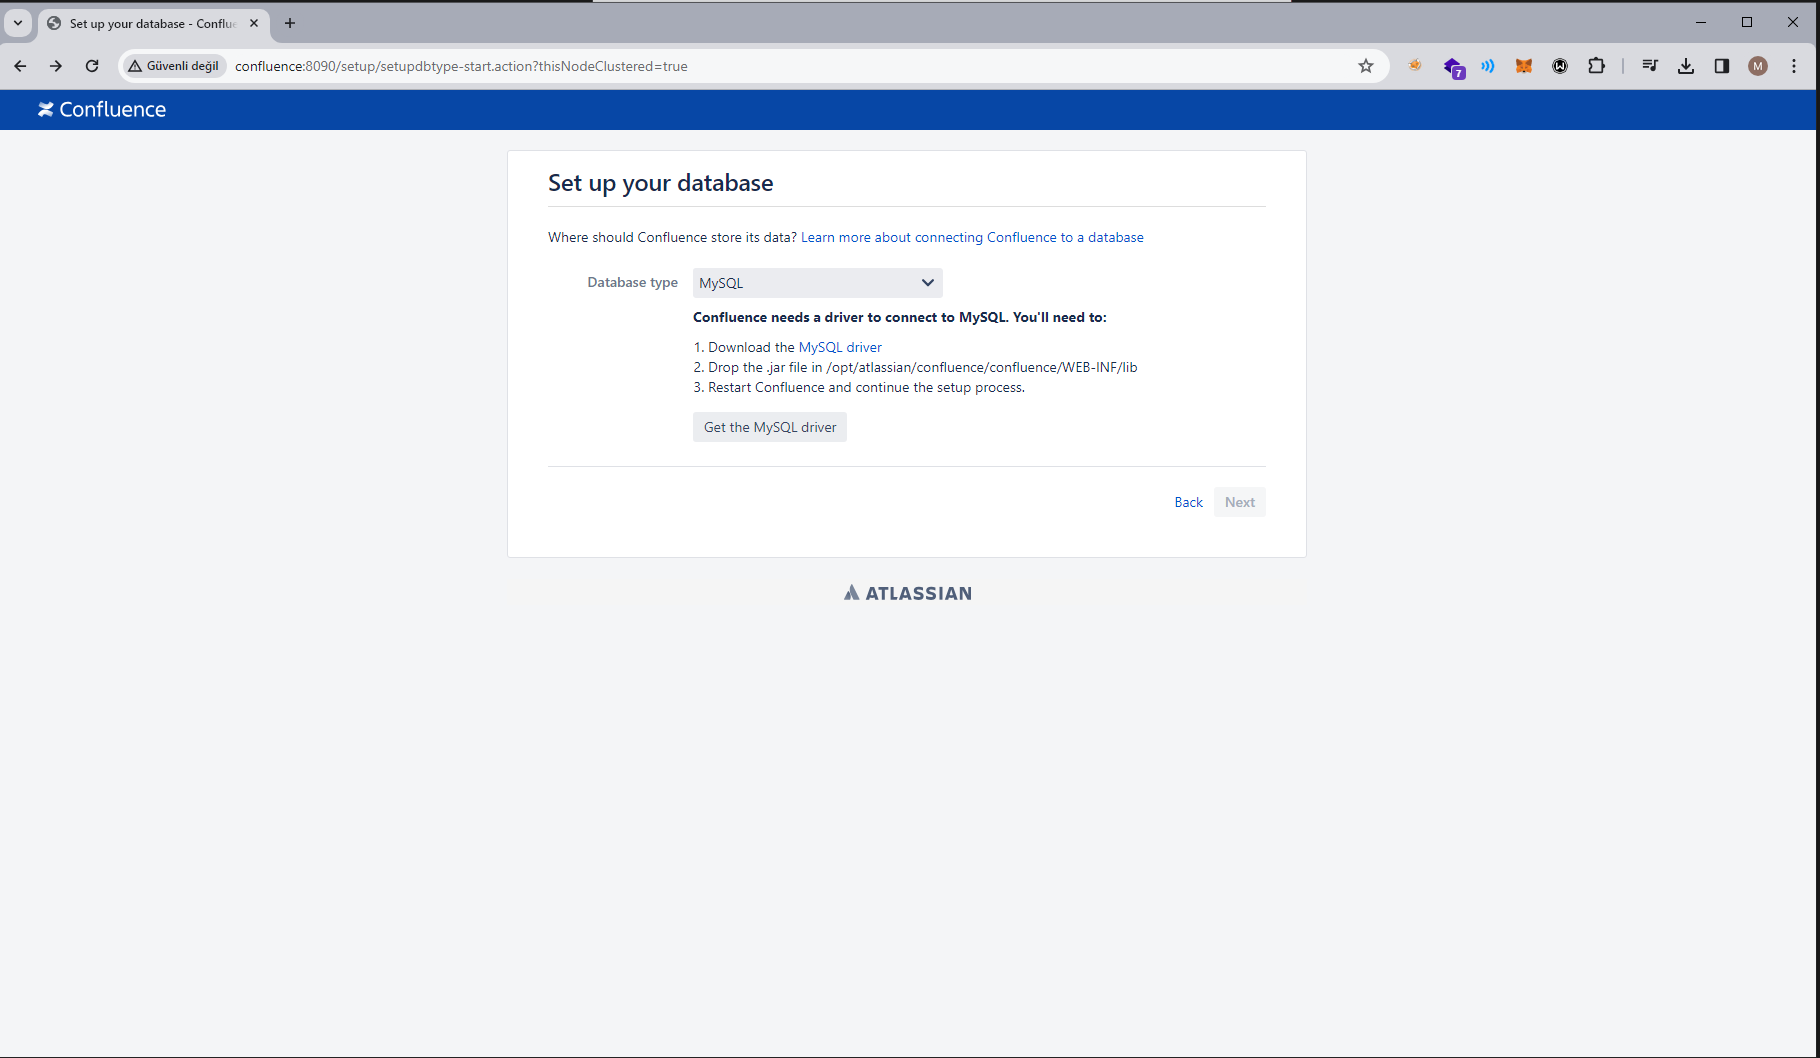1820x1058 pixels.
Task: Go forward in browser history
Action: 56,66
